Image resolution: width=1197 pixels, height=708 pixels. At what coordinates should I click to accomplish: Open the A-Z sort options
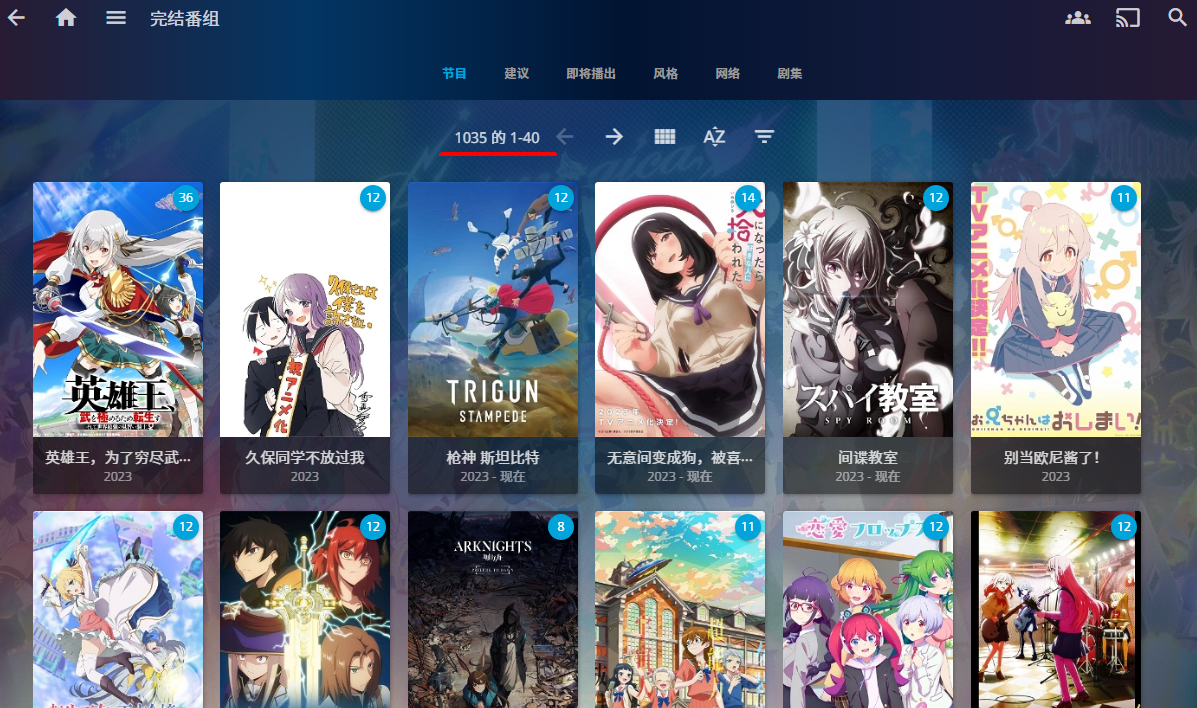(x=714, y=137)
